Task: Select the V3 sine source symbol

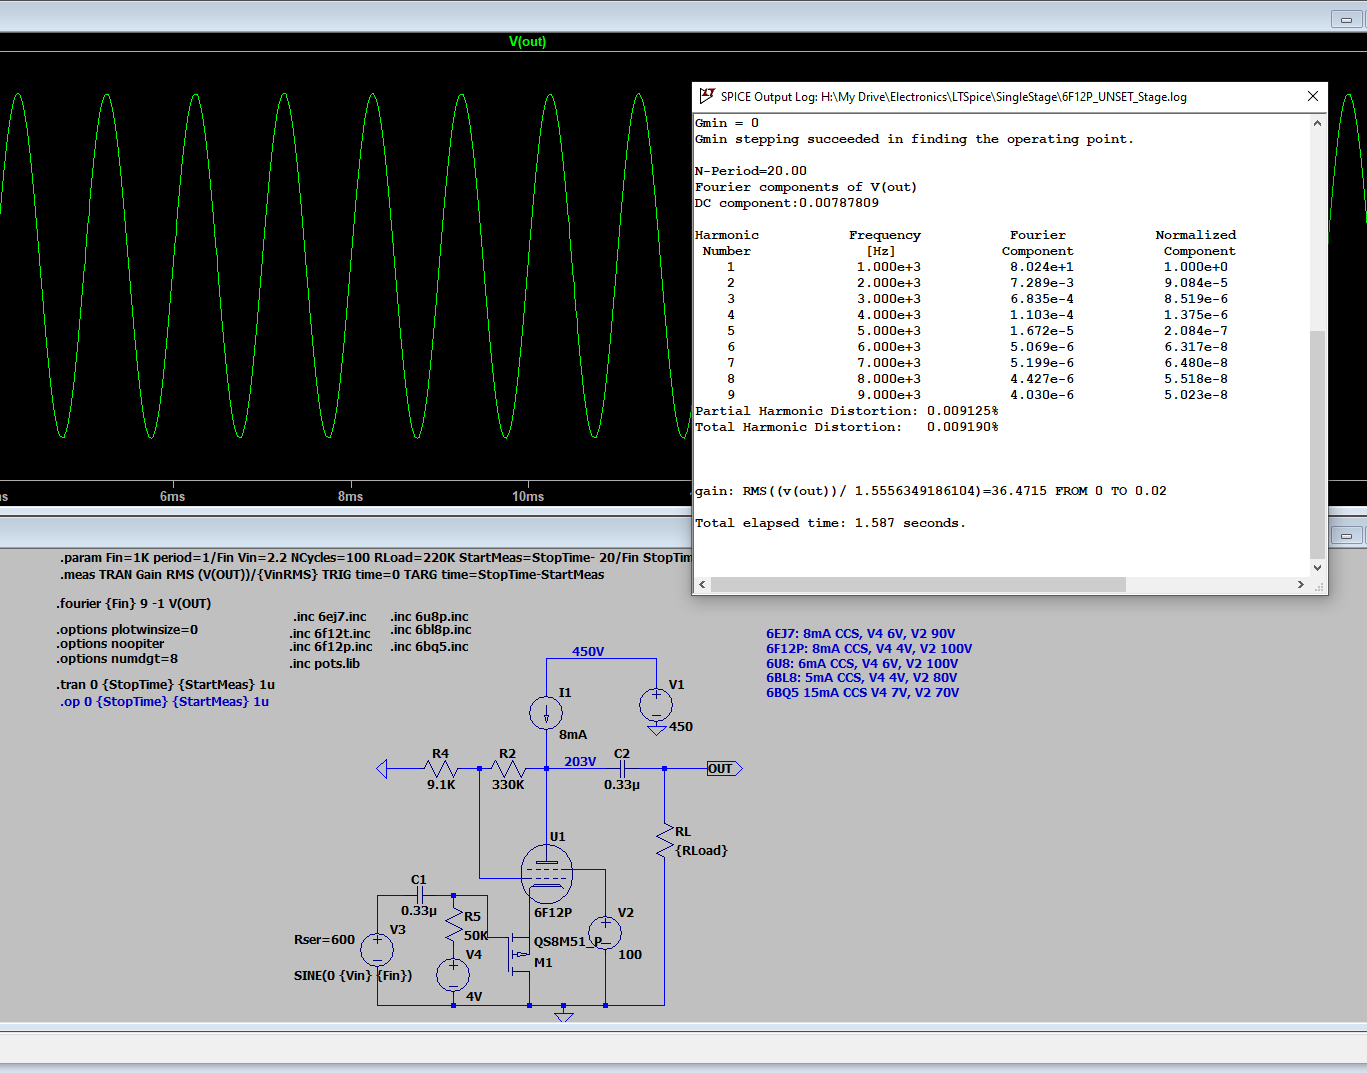Action: (377, 949)
